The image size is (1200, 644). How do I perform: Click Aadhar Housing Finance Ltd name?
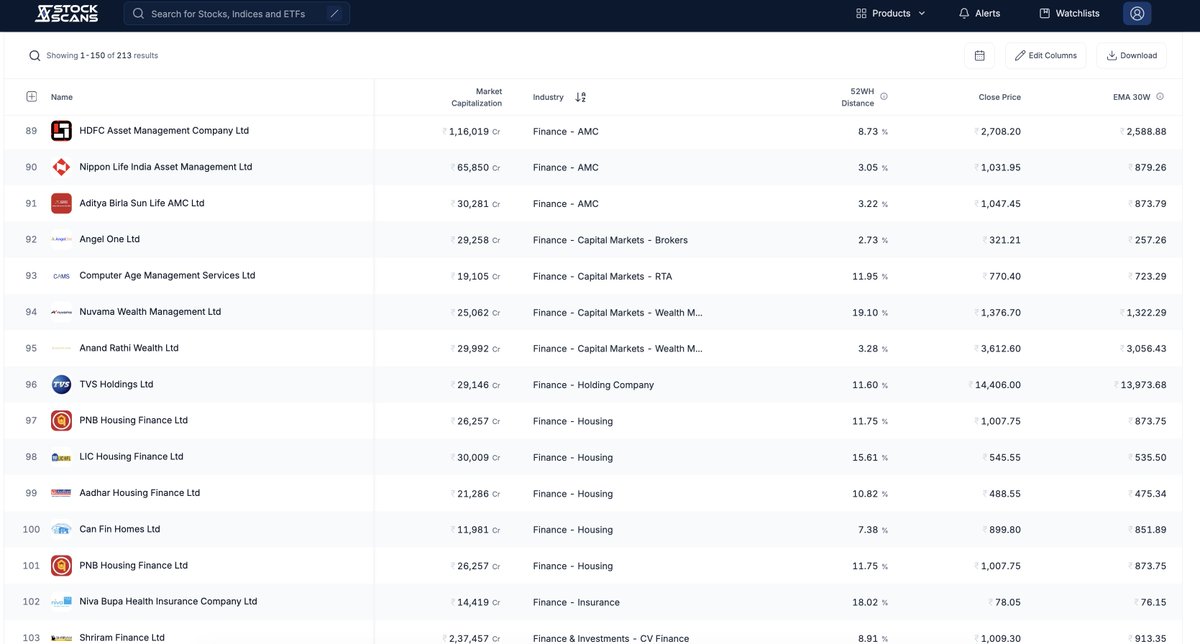(x=139, y=493)
